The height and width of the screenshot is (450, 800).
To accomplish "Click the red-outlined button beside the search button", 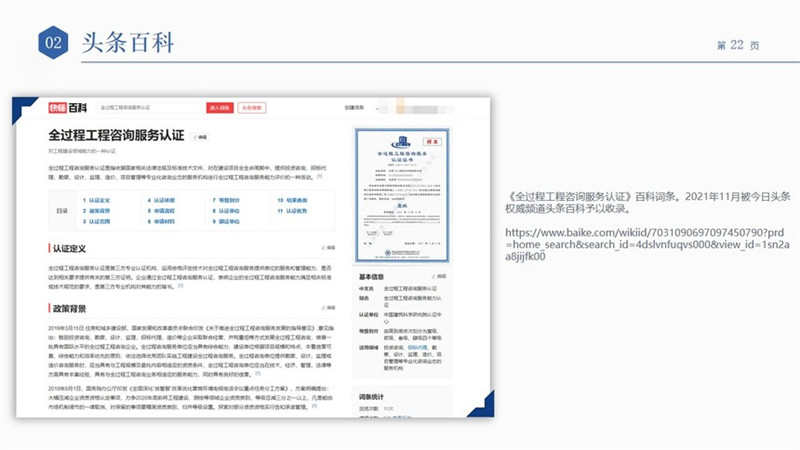I will click(x=252, y=108).
